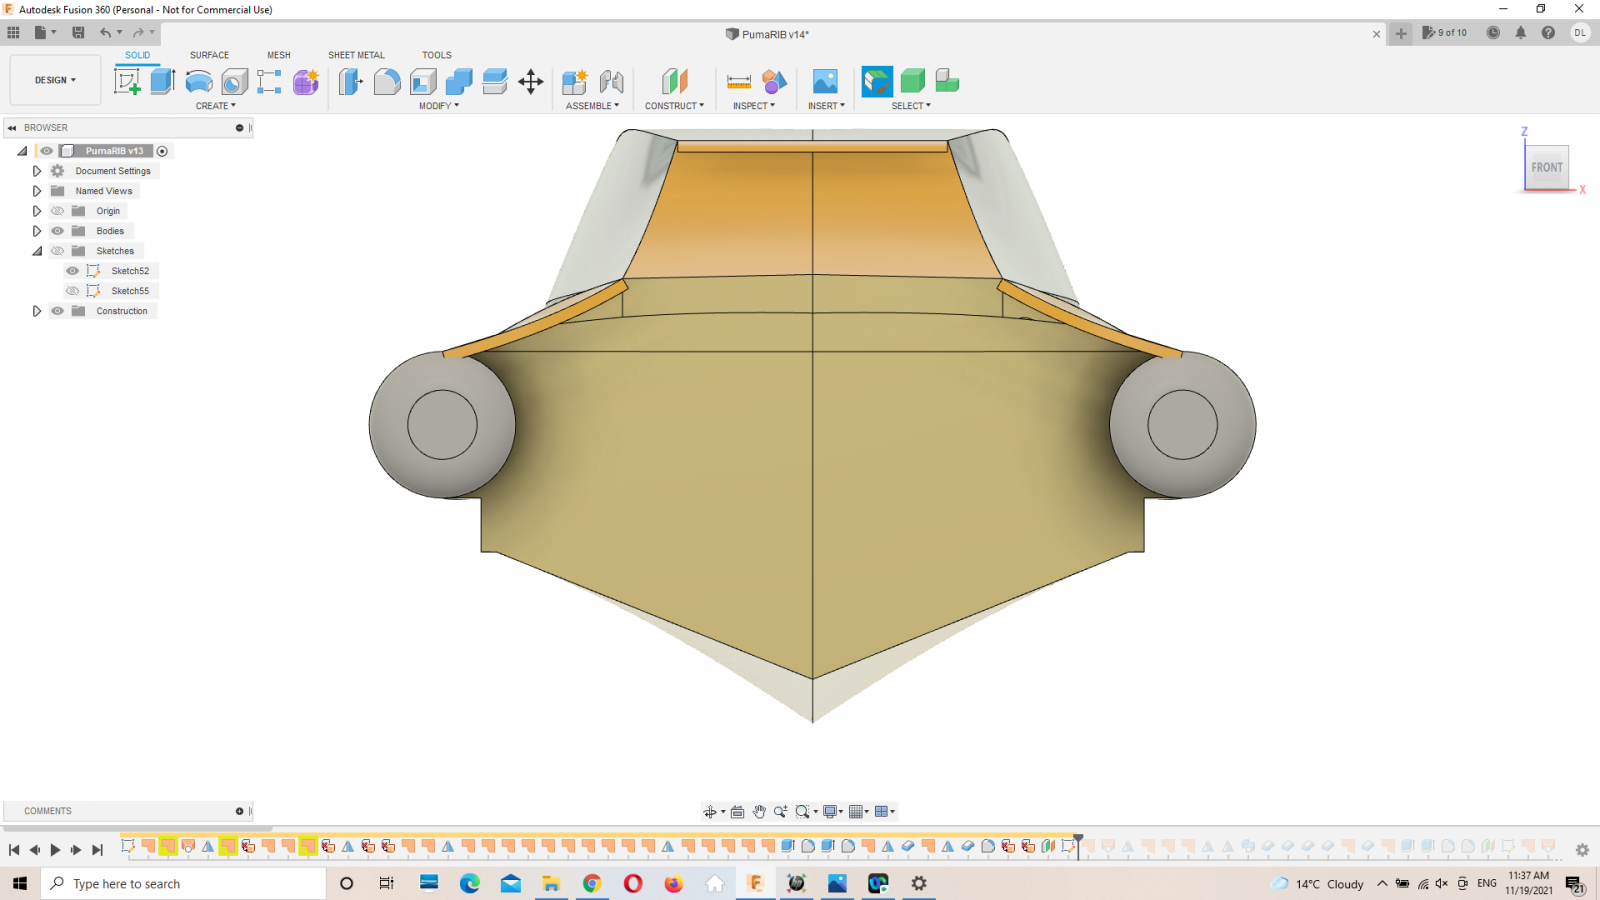Screen dimensions: 1600x900
Task: Toggle visibility of Construction folder
Action: 58,311
